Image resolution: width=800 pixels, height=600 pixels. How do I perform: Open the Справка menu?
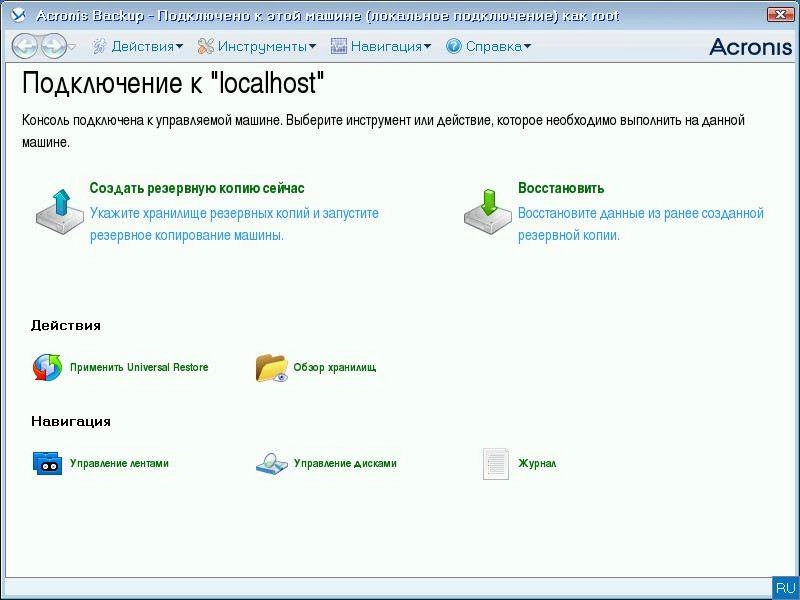498,46
